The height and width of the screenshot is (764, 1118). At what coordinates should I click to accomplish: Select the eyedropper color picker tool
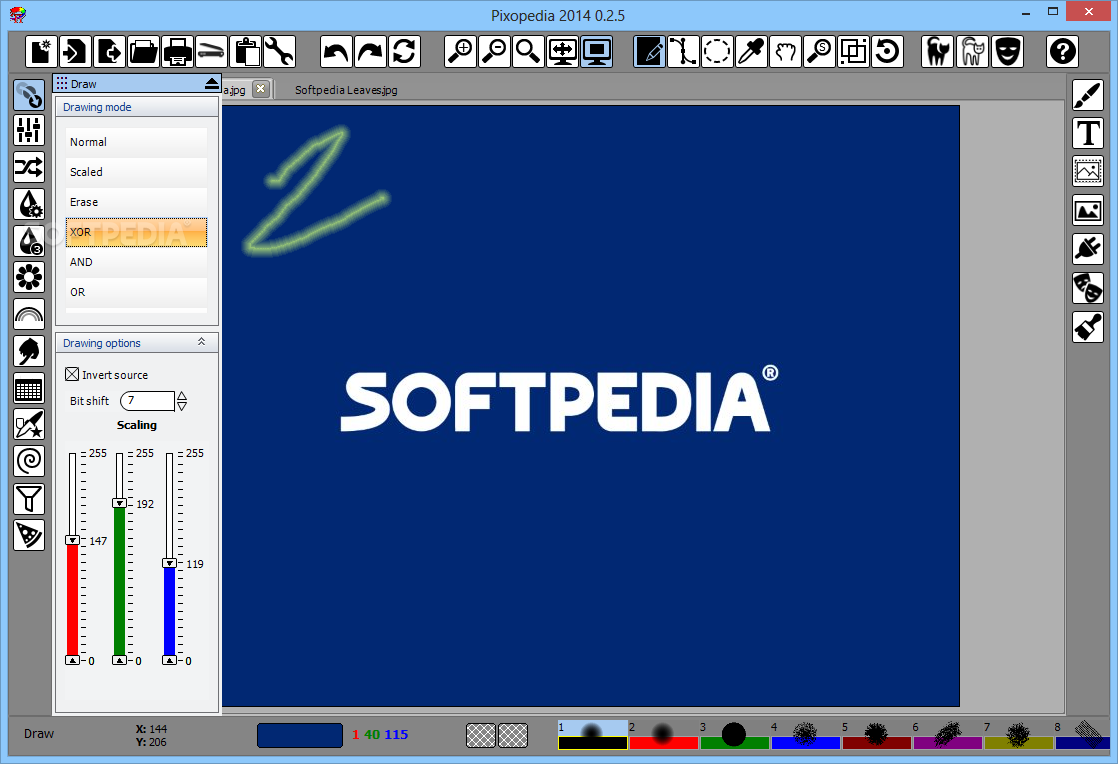tap(752, 51)
